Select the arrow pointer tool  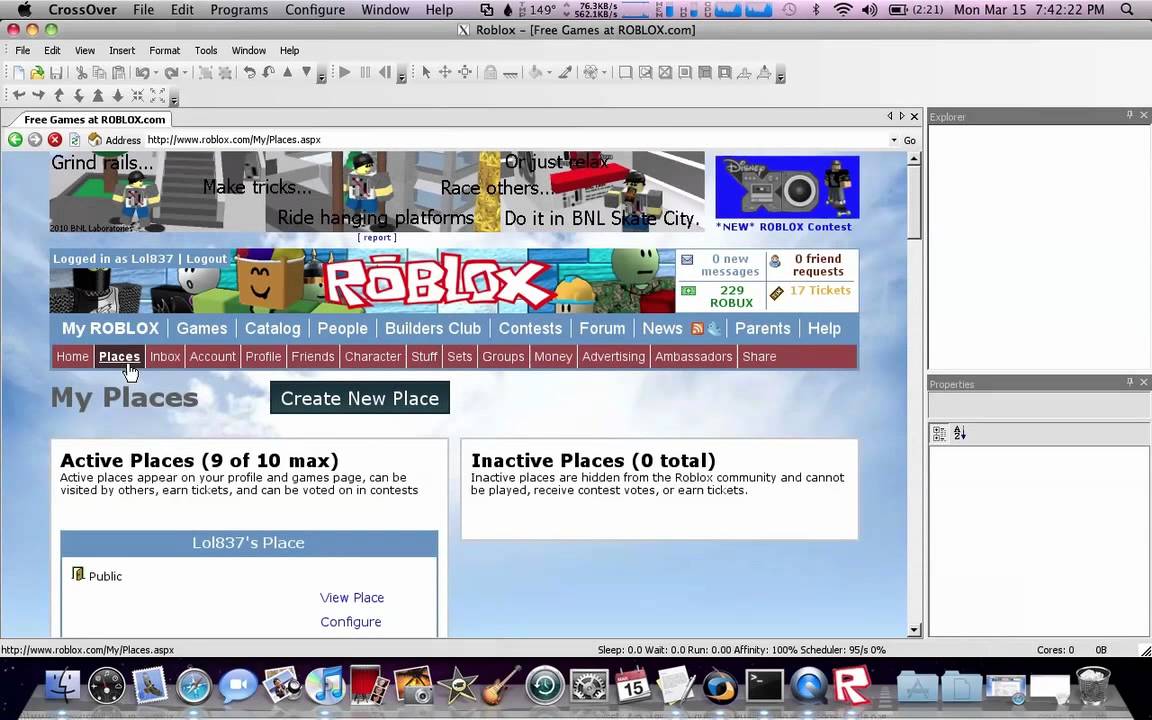point(425,73)
